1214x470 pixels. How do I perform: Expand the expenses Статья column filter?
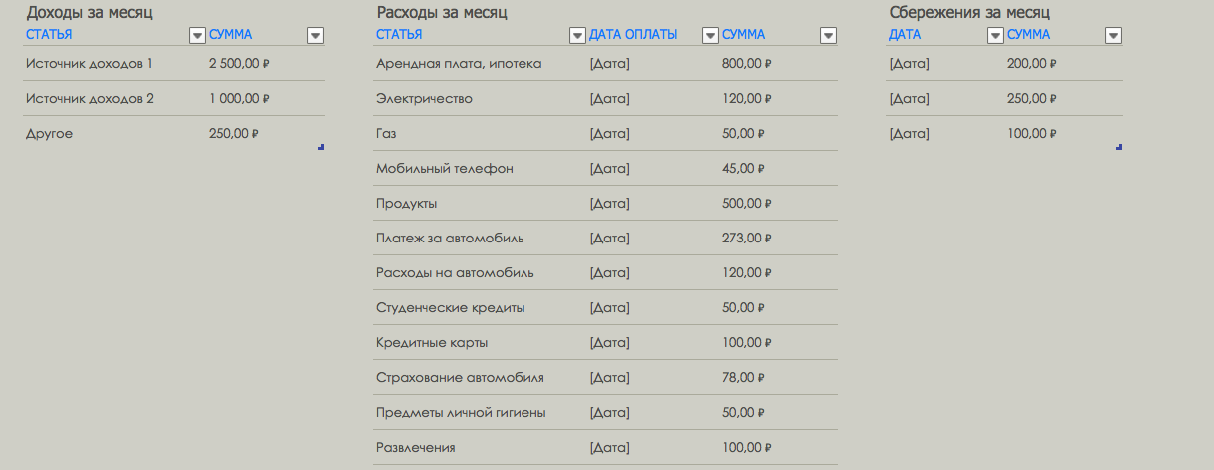577,36
